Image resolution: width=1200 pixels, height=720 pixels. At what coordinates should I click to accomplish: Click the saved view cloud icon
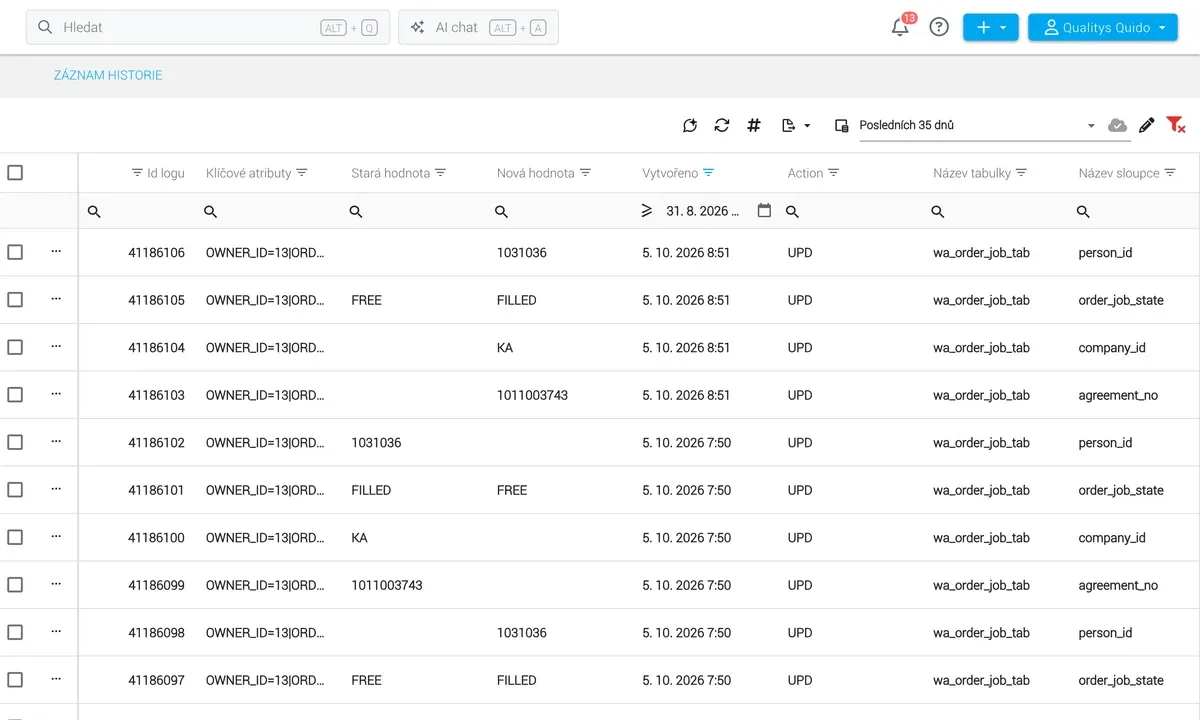pos(1118,125)
